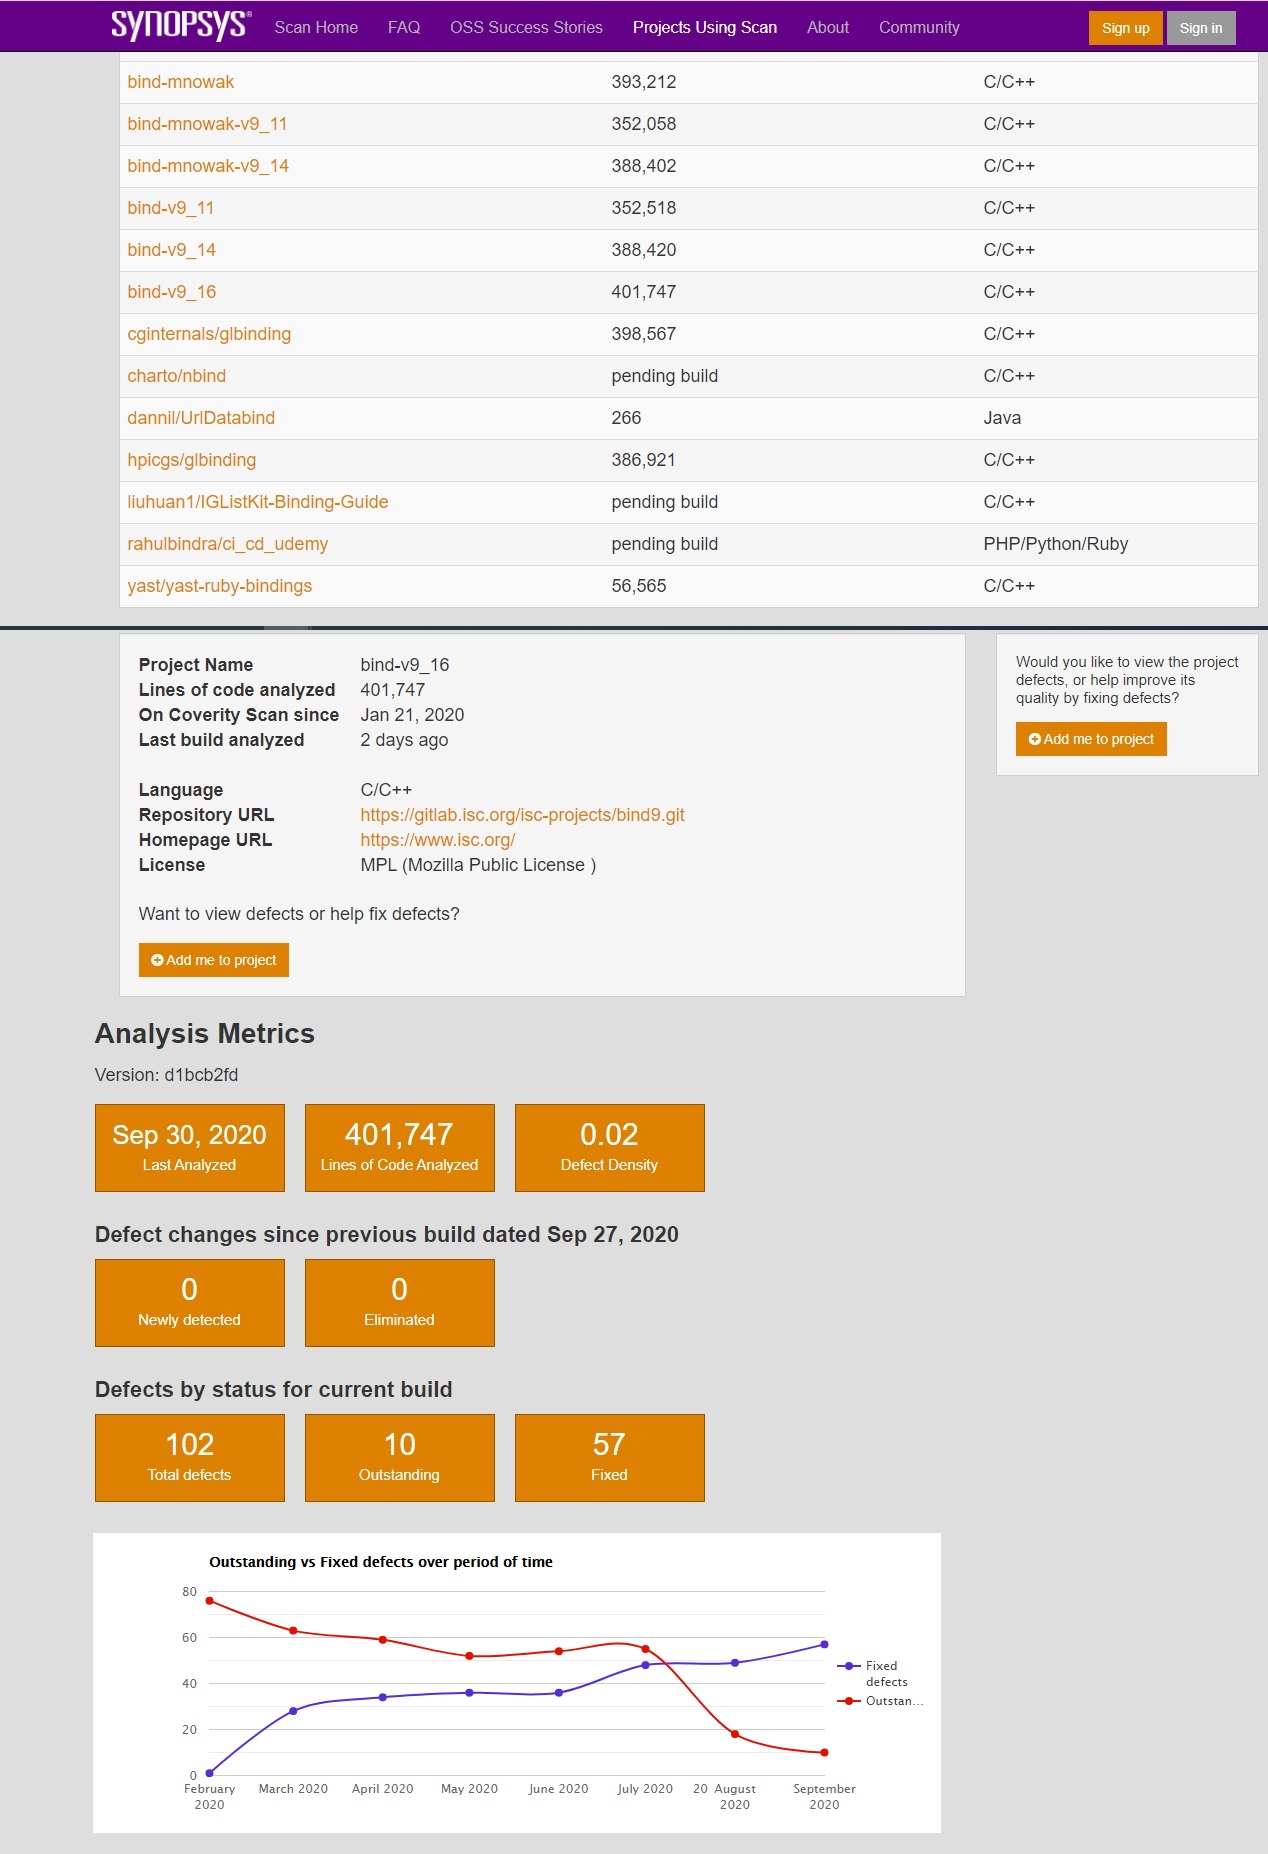Click the 401,747 Lines of Code tile
Screen dimensions: 1268x1854
[x=400, y=1148]
